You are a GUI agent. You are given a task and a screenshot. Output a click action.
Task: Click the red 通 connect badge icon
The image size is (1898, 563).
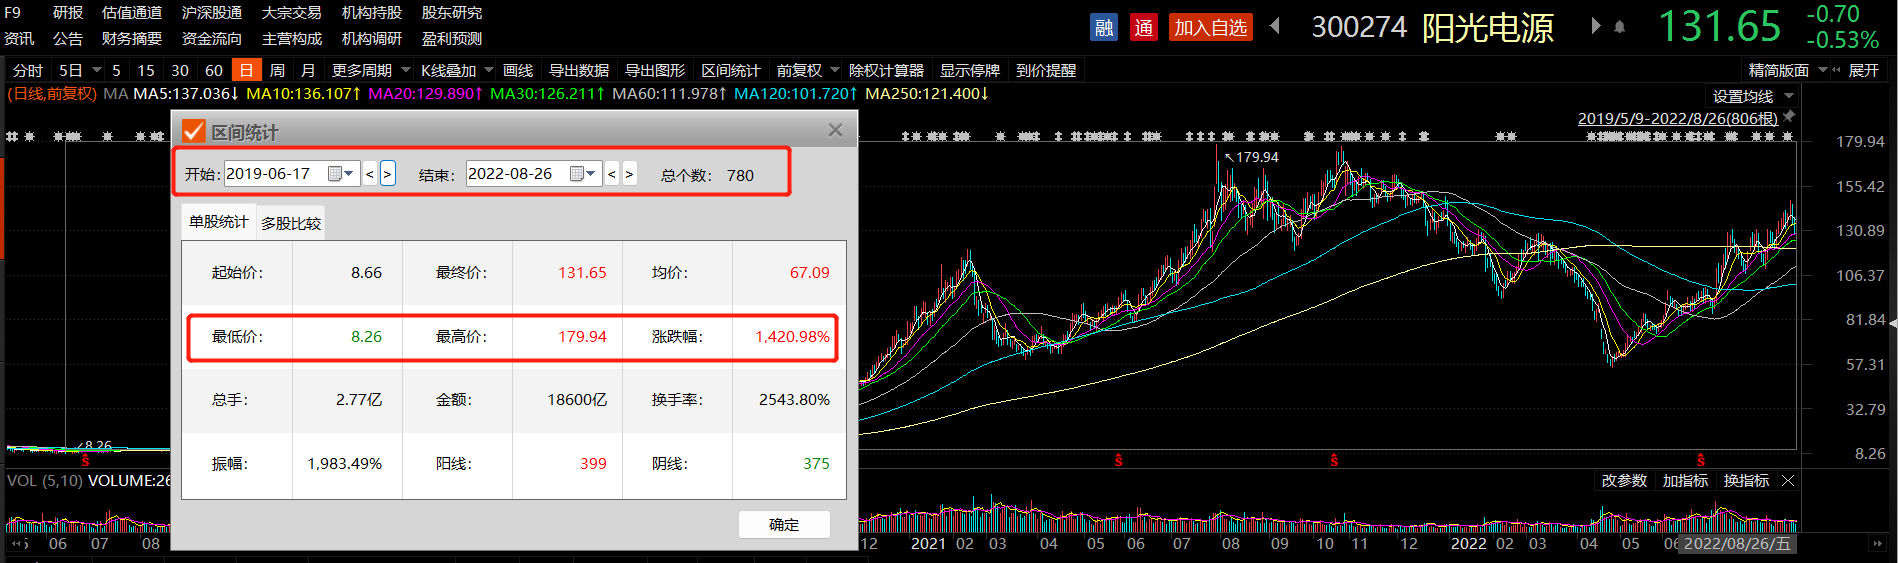[1144, 27]
